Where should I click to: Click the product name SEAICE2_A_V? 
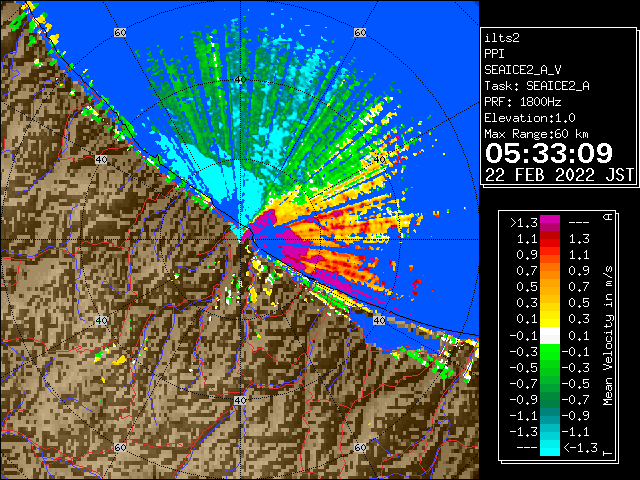pos(523,70)
